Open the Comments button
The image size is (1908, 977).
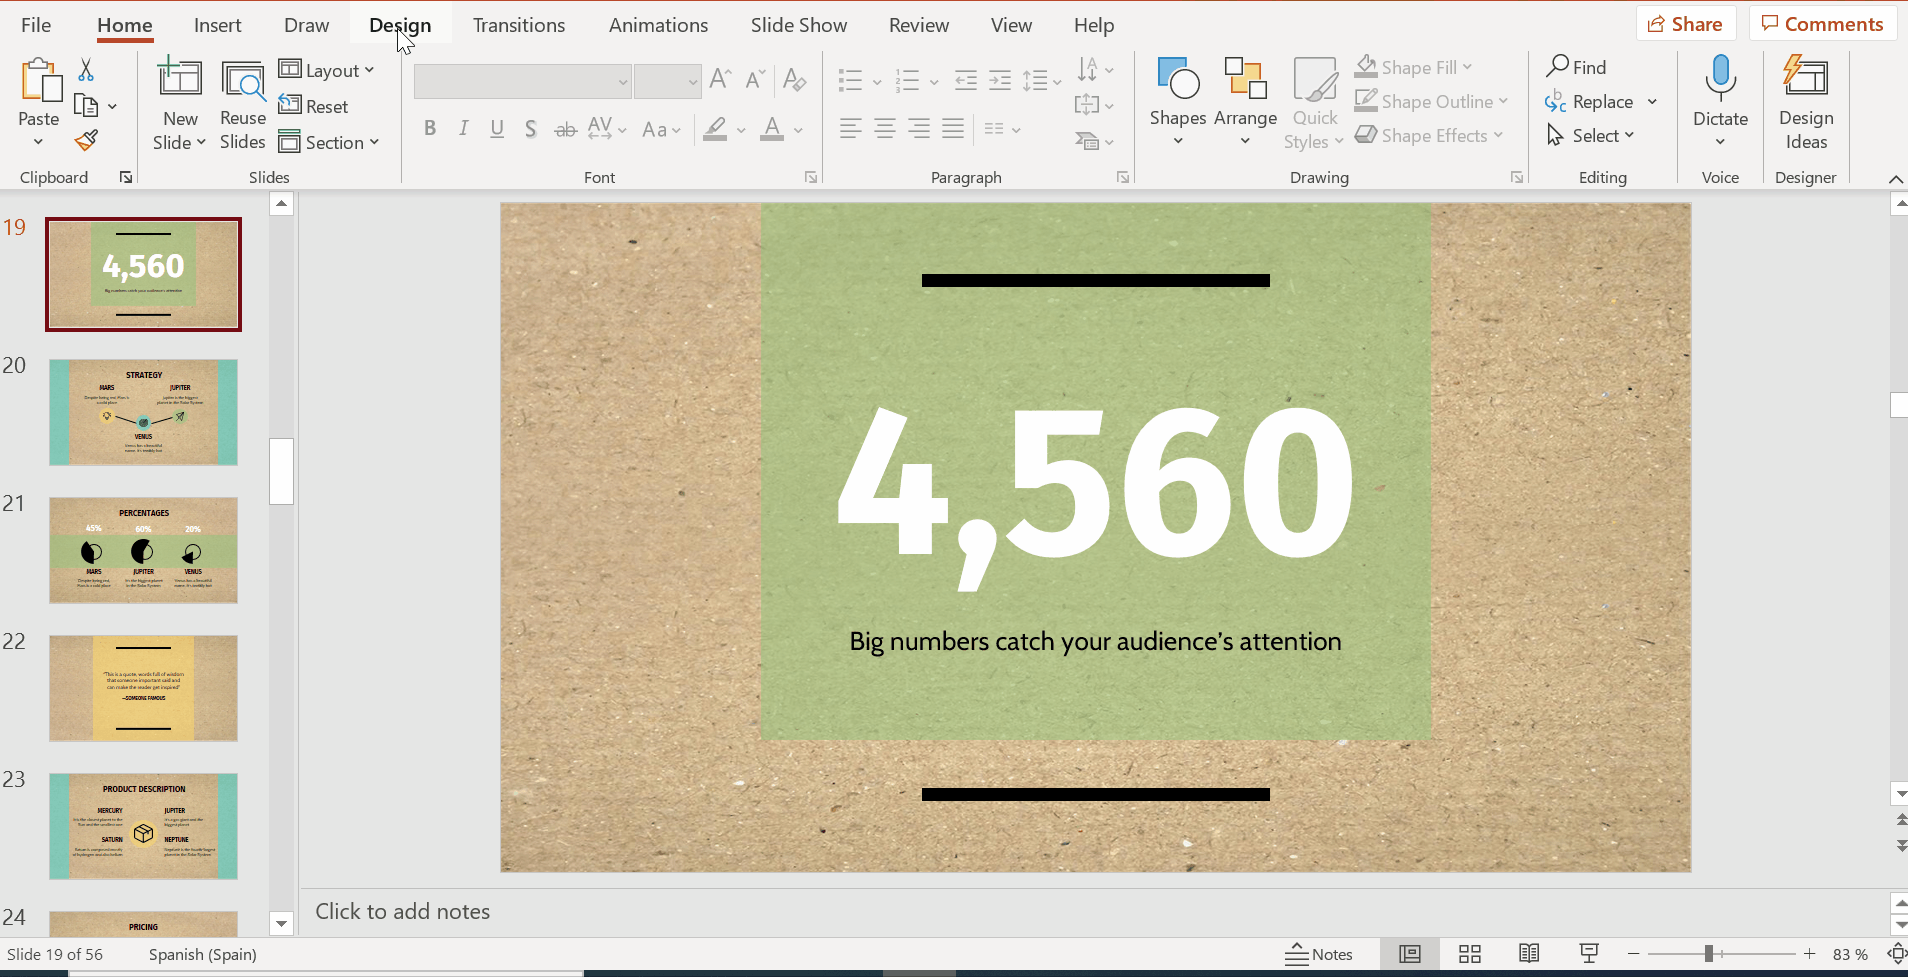1822,24
